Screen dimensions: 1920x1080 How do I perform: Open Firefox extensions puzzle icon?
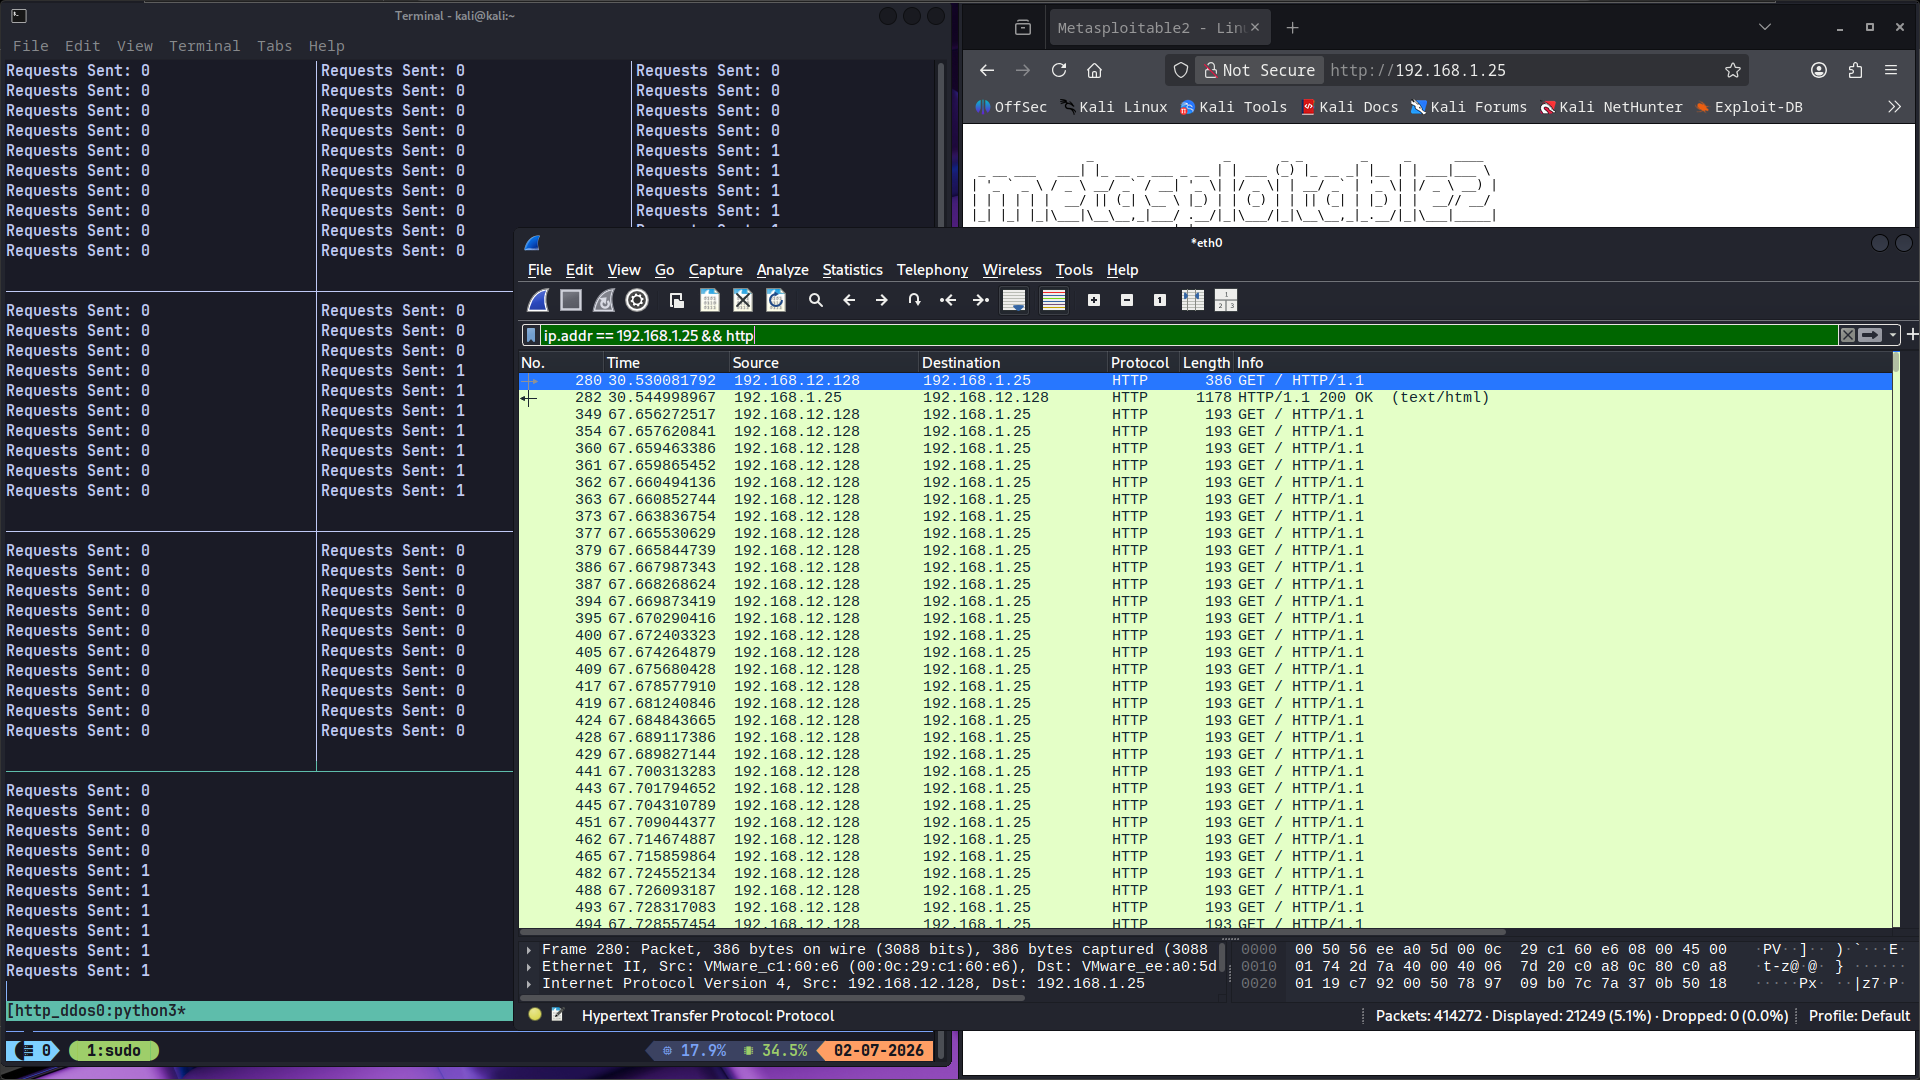[1855, 70]
